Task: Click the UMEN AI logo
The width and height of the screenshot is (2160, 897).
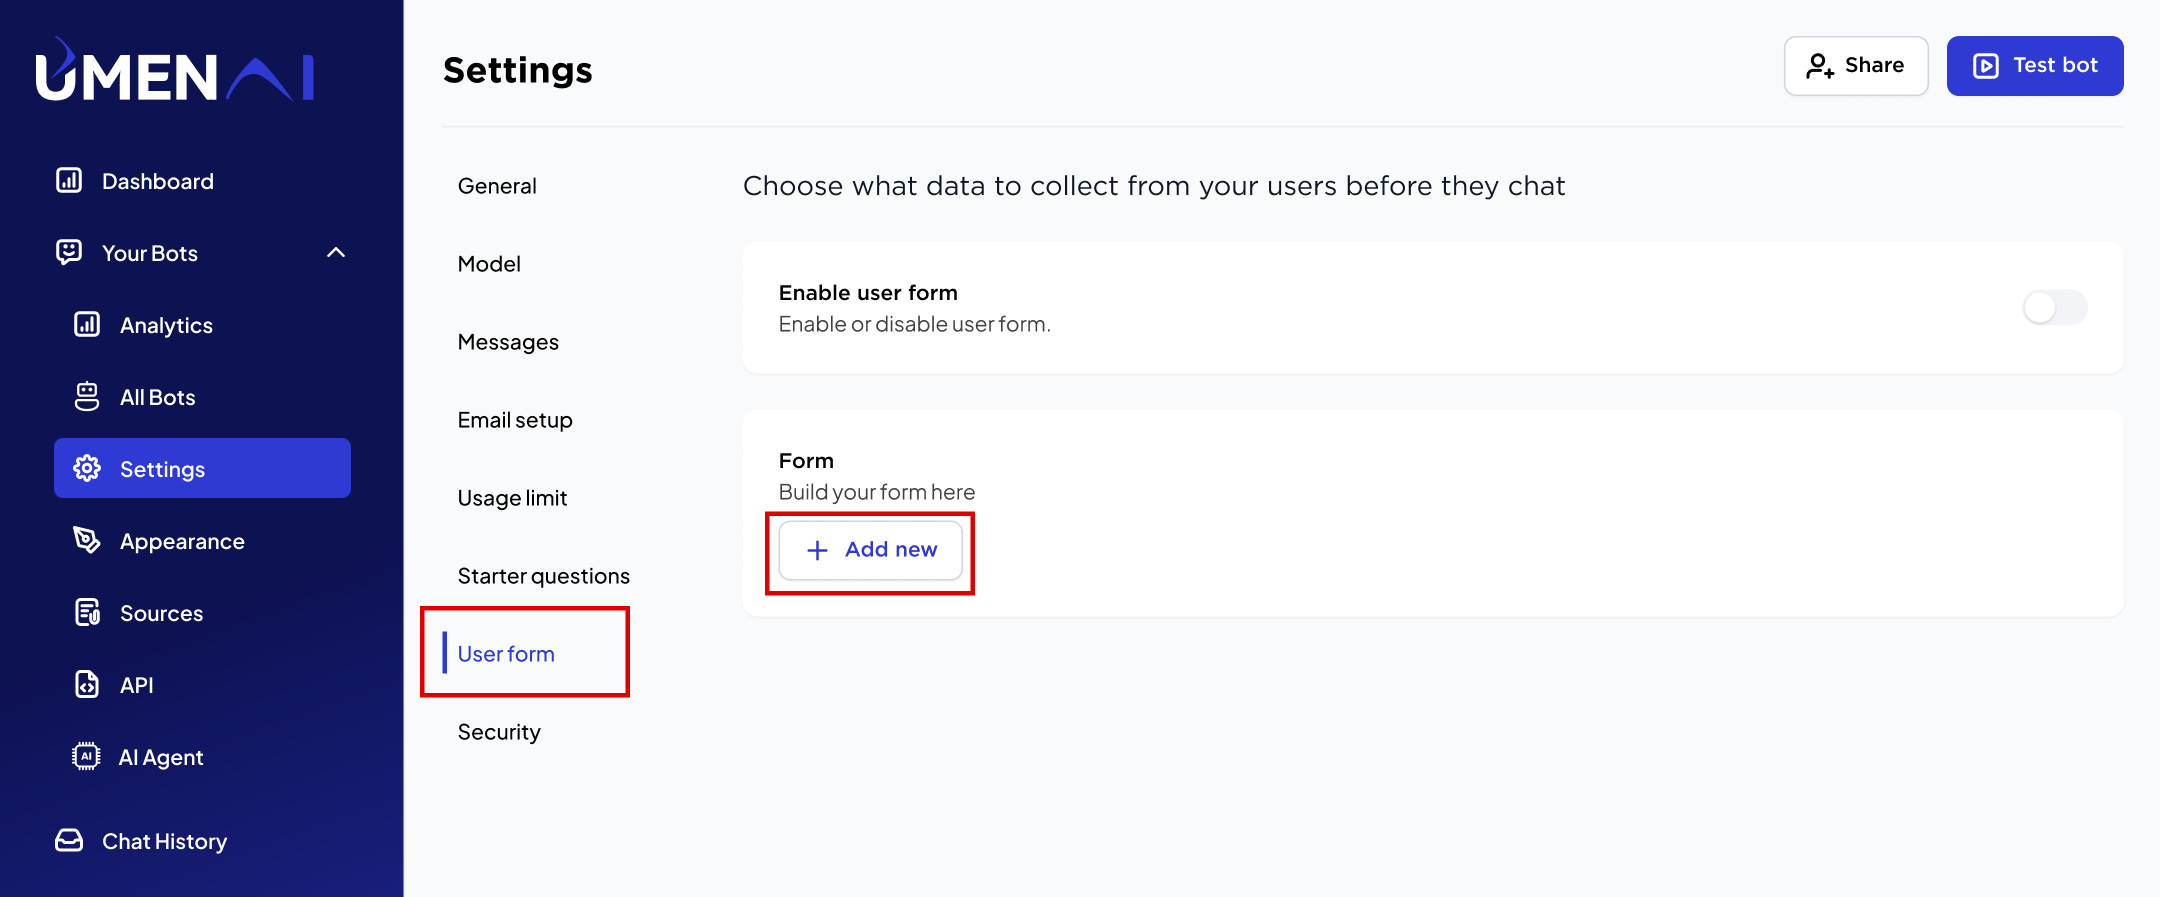Action: 175,70
